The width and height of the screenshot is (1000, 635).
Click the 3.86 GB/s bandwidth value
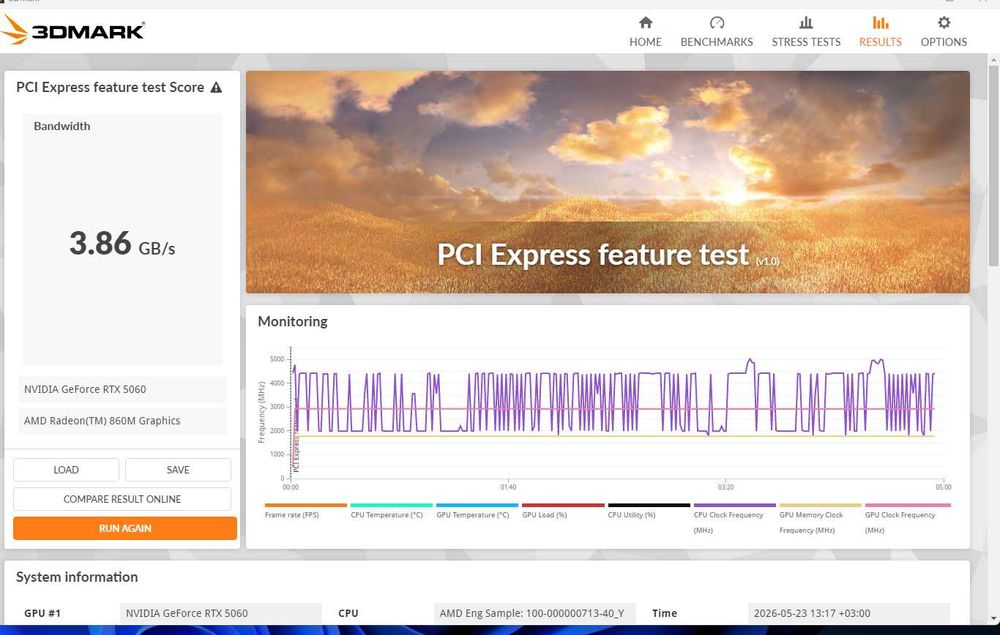tap(122, 244)
